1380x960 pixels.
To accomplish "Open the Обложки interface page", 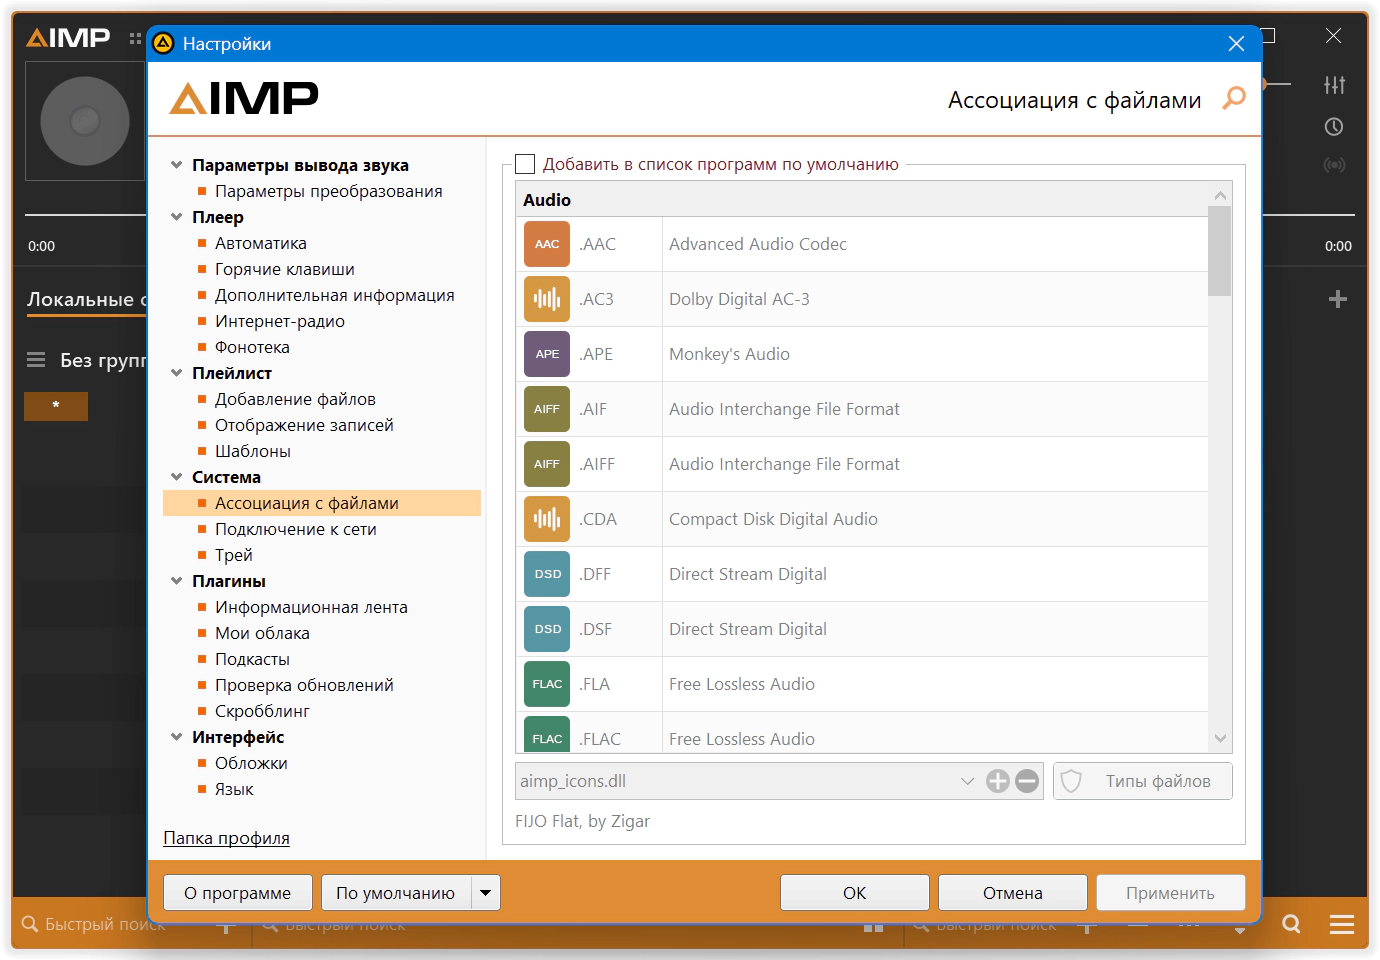I will (x=251, y=763).
